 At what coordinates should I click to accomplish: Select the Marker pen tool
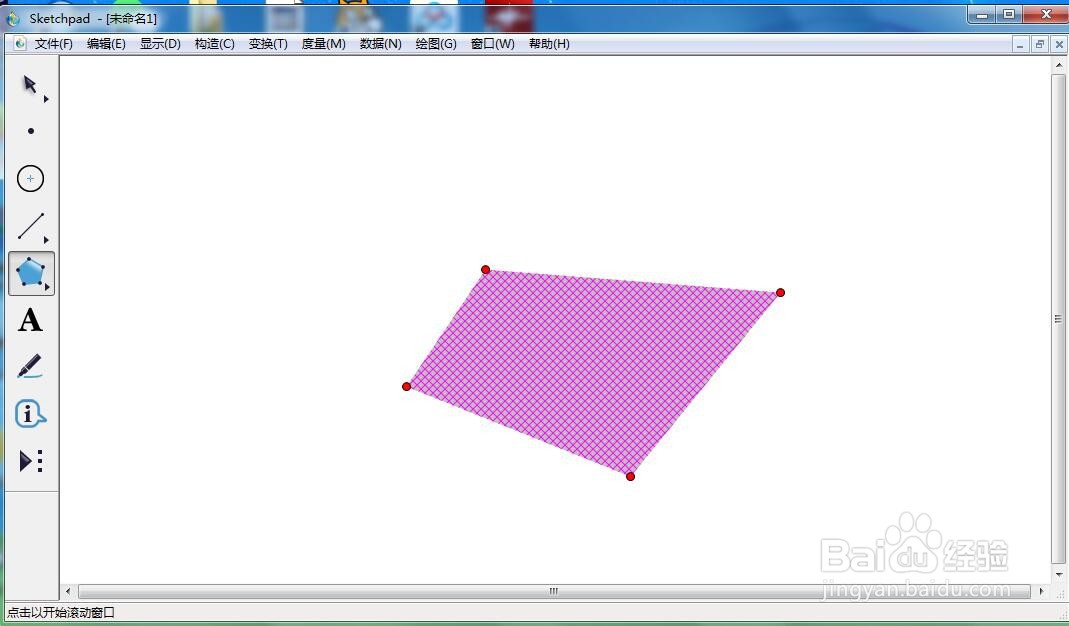pyautogui.click(x=30, y=367)
